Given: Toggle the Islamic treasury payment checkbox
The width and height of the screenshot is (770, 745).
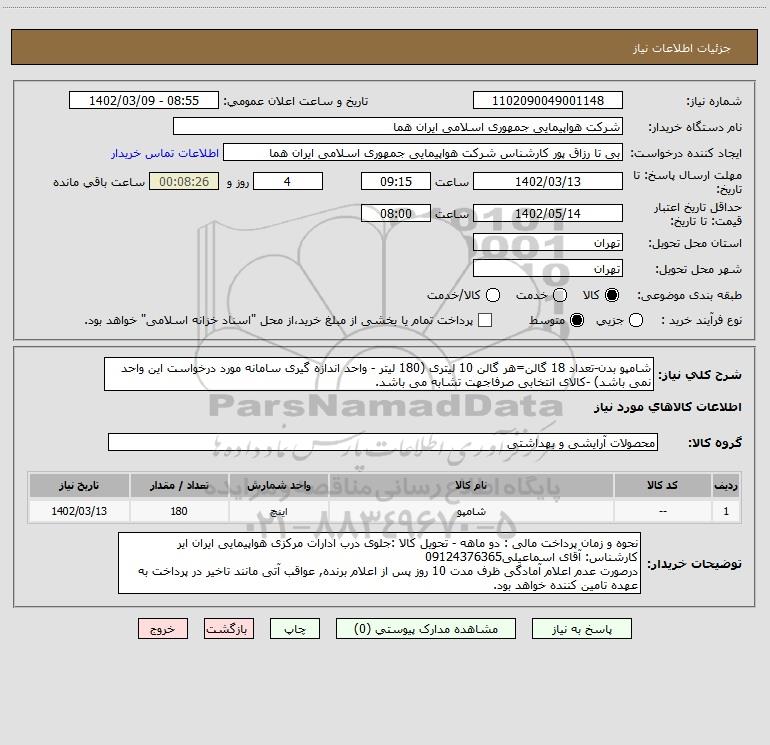Looking at the screenshot, I should click(x=485, y=320).
